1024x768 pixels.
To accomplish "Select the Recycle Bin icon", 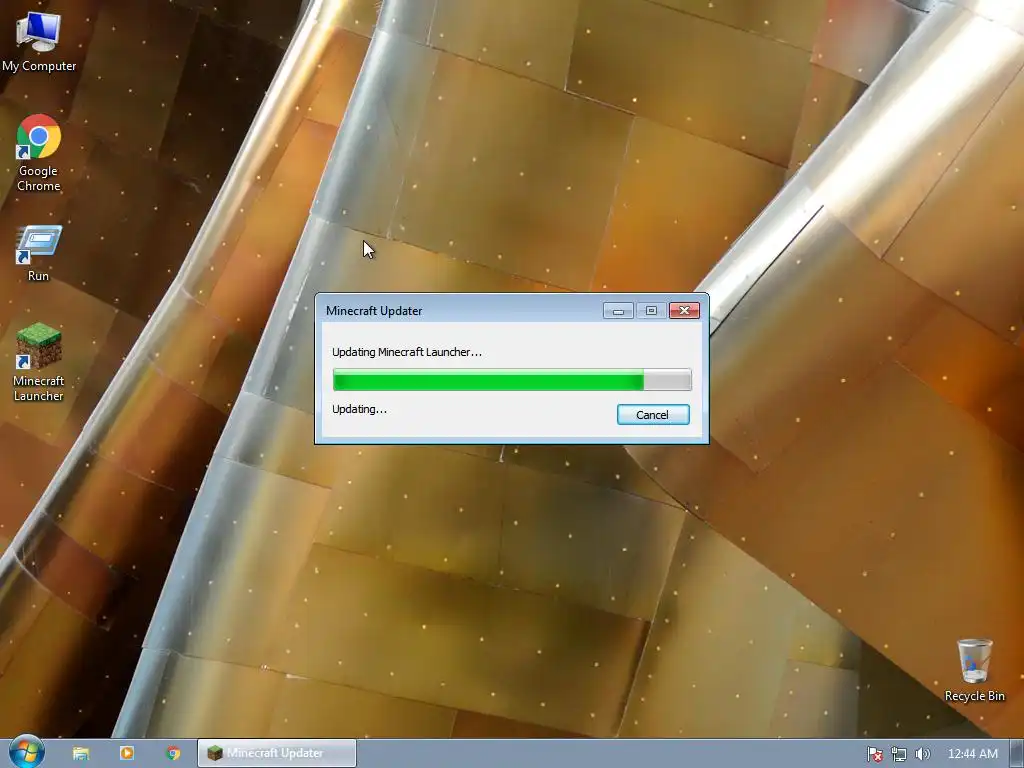I will coord(974,670).
